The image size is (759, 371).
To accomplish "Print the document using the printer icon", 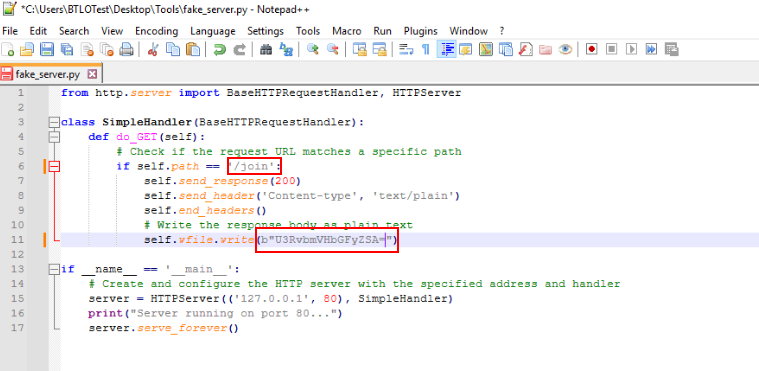I will [x=126, y=49].
